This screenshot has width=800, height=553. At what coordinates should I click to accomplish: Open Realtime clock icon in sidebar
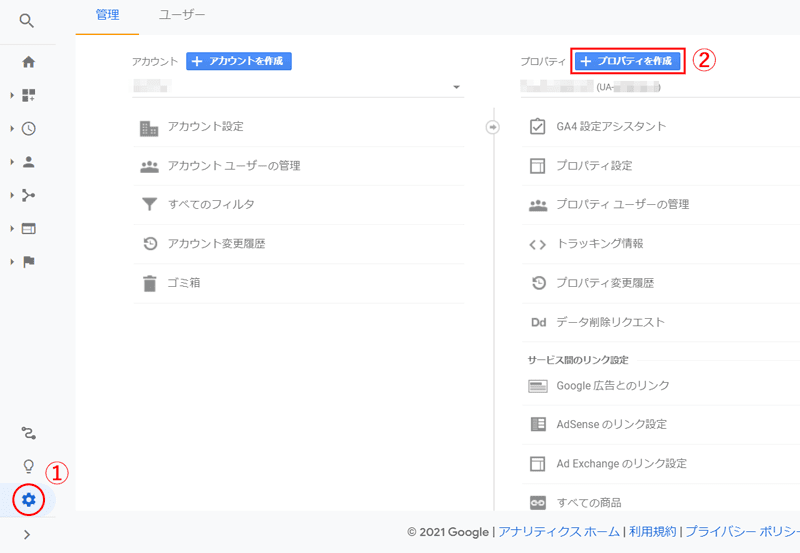[x=29, y=129]
